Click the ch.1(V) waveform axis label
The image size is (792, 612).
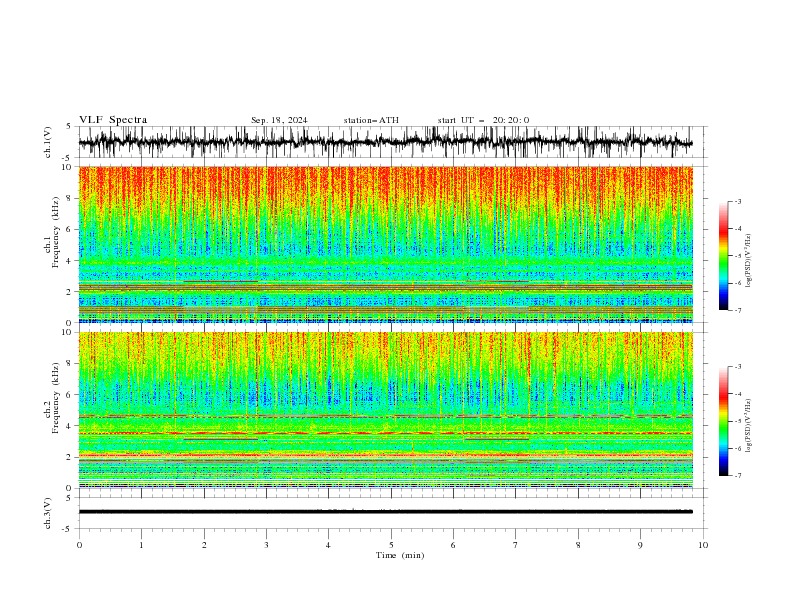pos(48,142)
